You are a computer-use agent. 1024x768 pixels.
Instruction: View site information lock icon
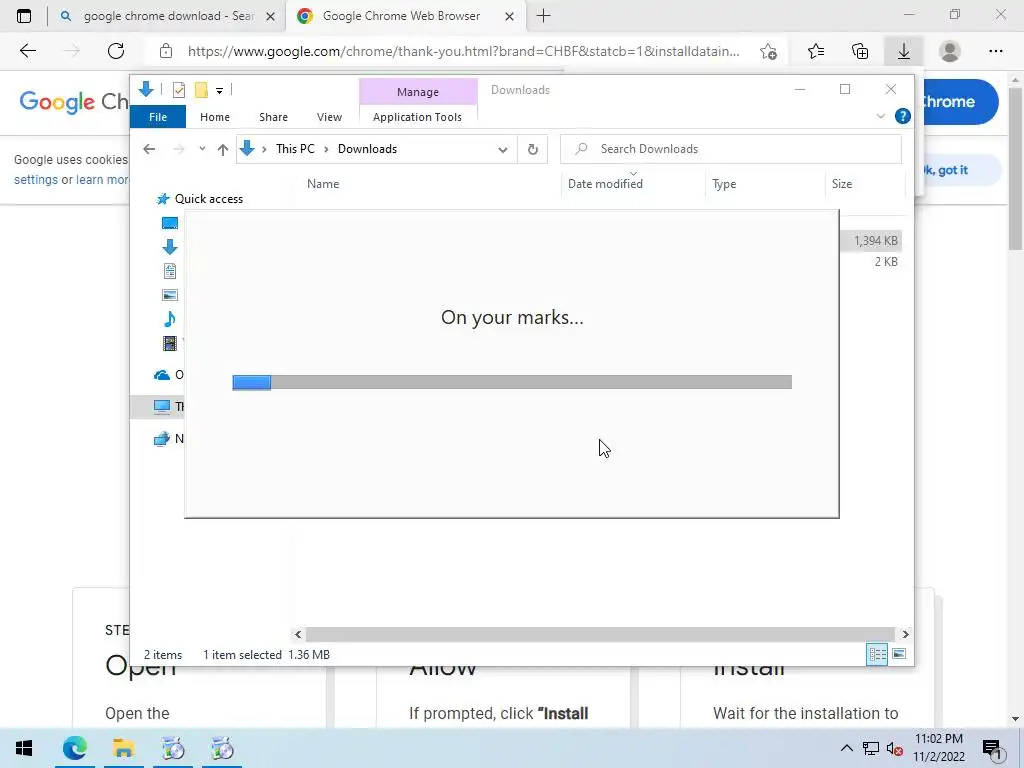pyautogui.click(x=166, y=51)
